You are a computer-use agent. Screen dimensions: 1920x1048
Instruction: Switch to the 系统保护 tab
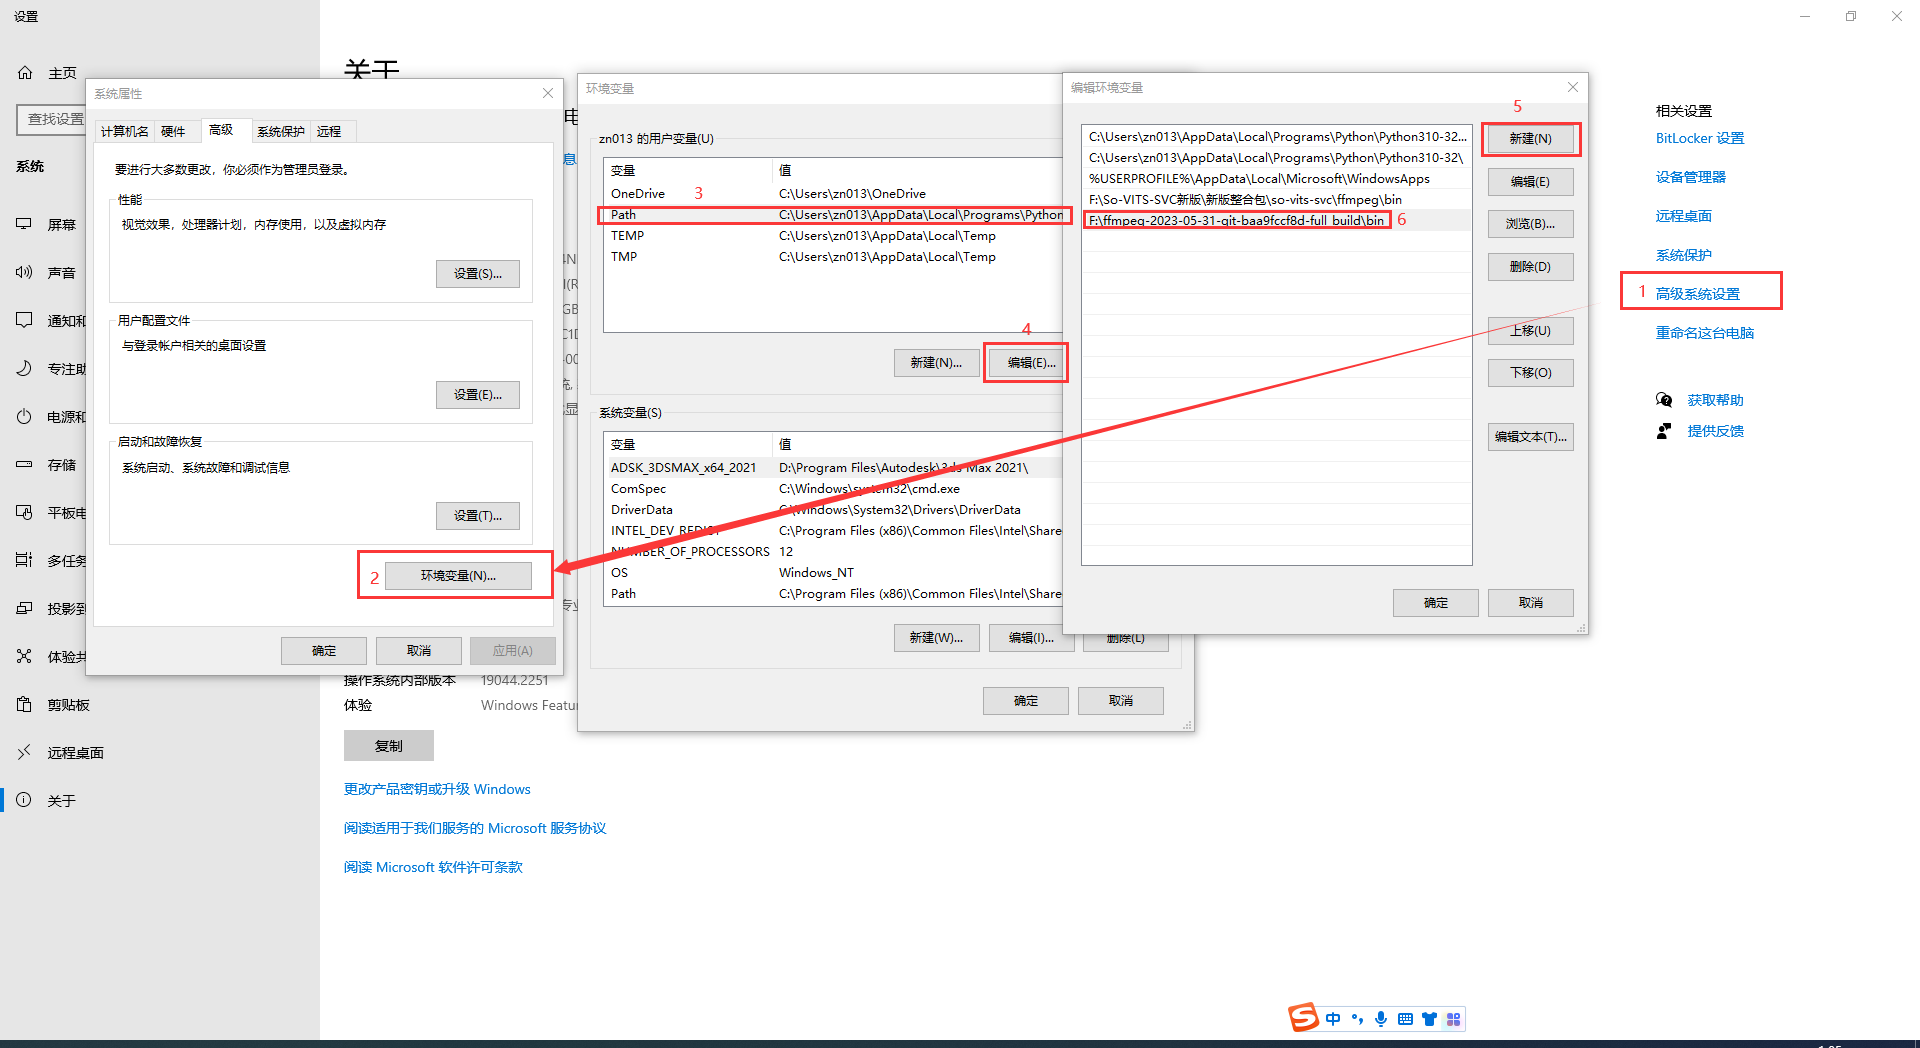(x=280, y=131)
